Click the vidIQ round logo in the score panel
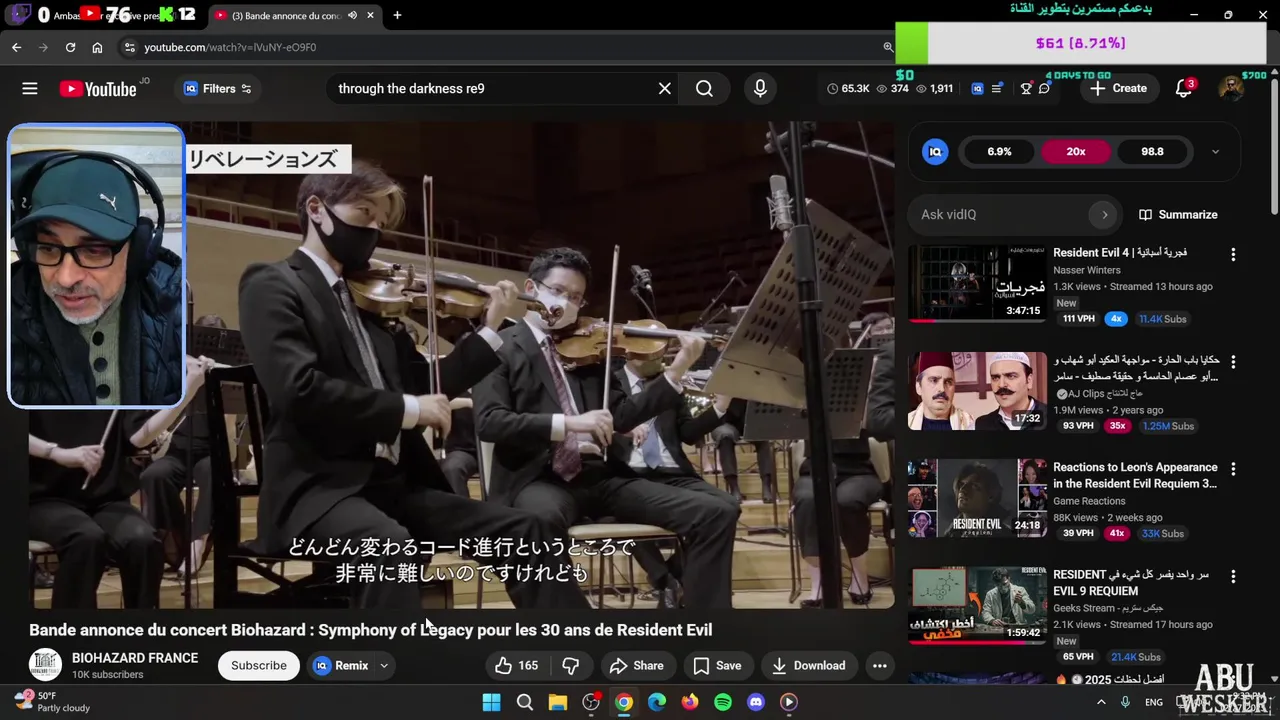 click(935, 152)
